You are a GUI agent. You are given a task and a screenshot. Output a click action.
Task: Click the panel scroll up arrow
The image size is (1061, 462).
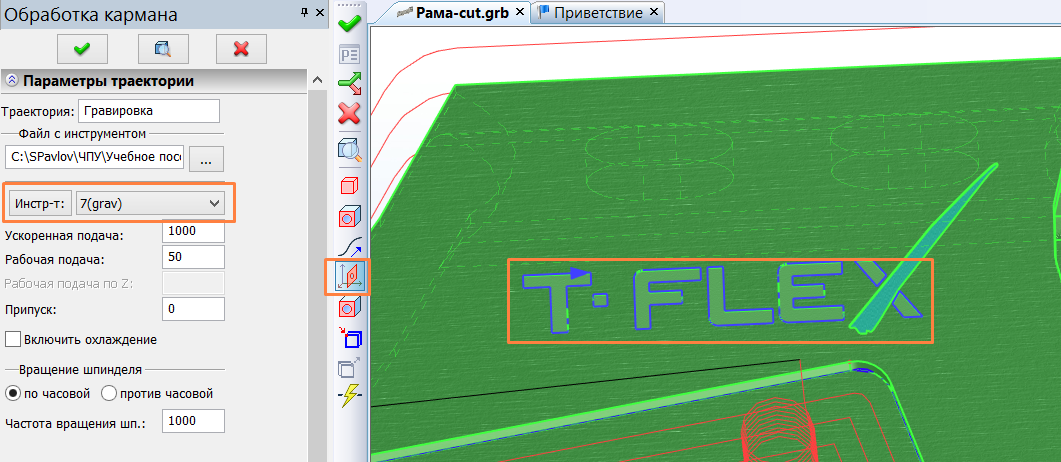(317, 80)
